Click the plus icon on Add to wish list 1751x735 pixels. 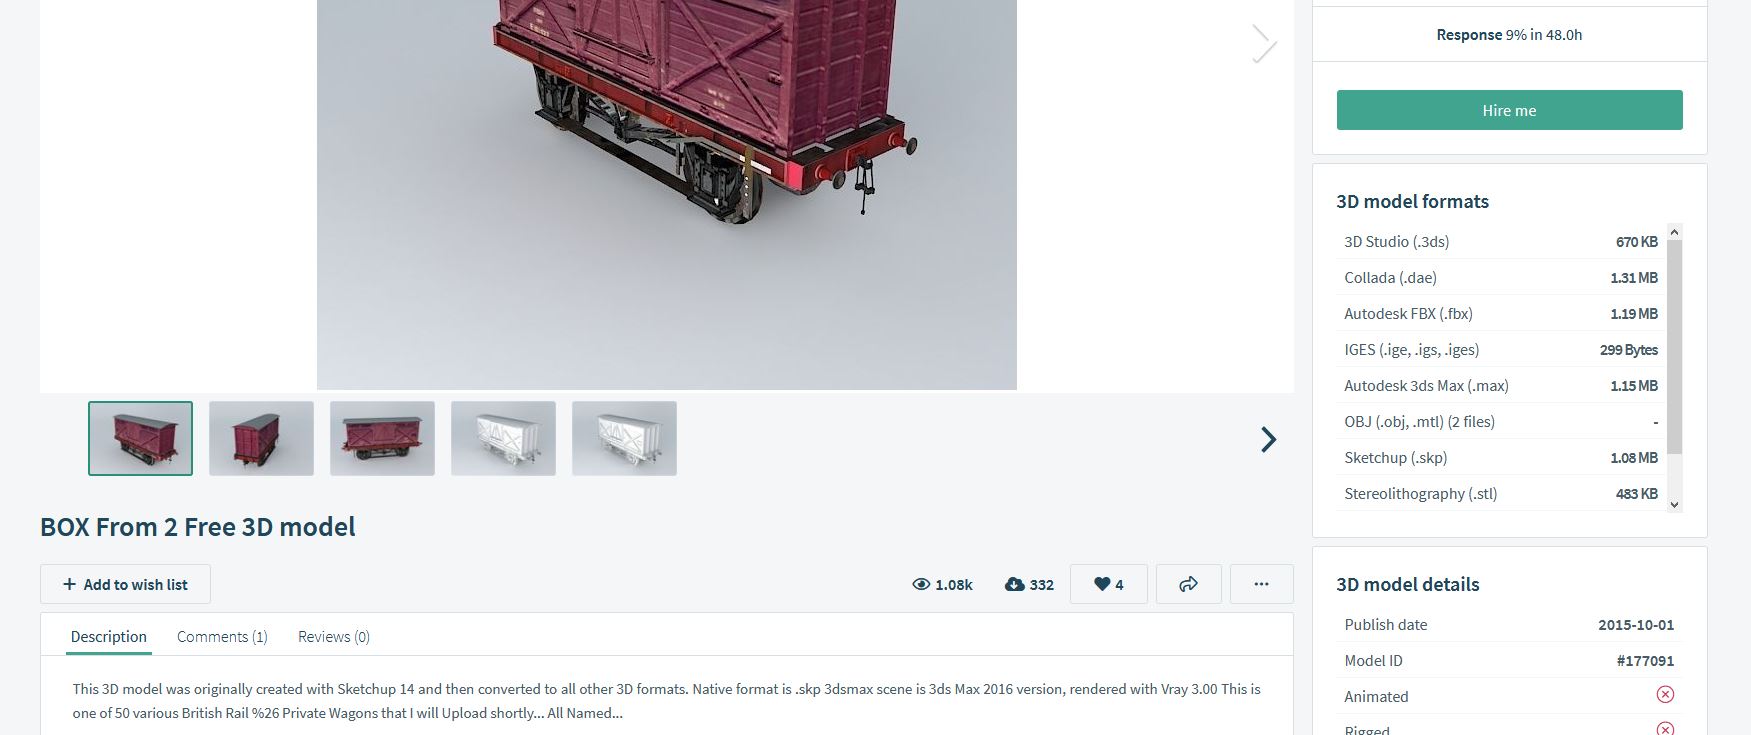coord(69,584)
